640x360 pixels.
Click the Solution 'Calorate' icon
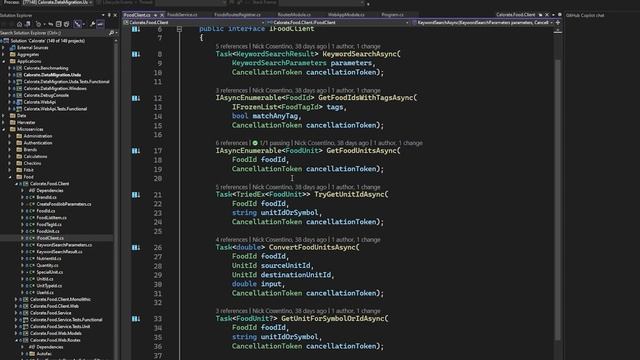6,41
